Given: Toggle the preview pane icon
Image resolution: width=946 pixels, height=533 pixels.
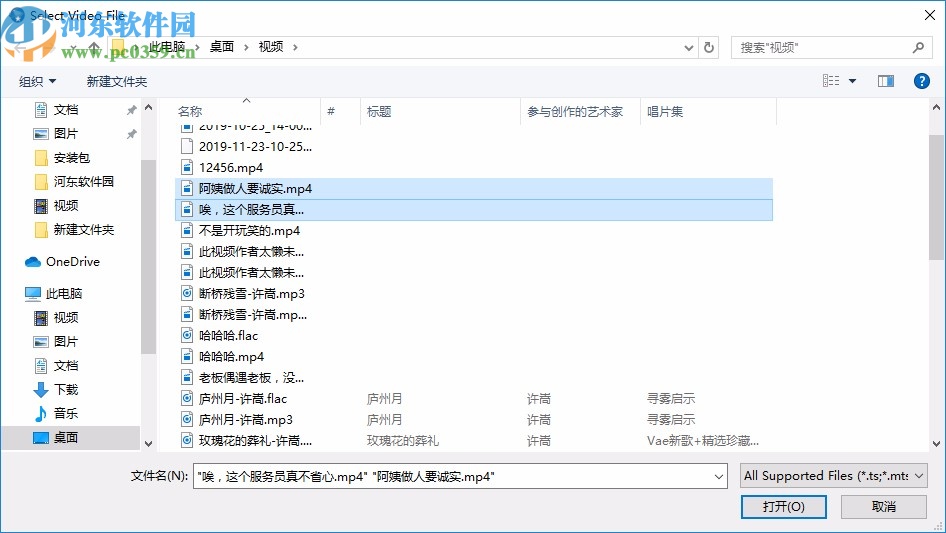Looking at the screenshot, I should pos(886,81).
